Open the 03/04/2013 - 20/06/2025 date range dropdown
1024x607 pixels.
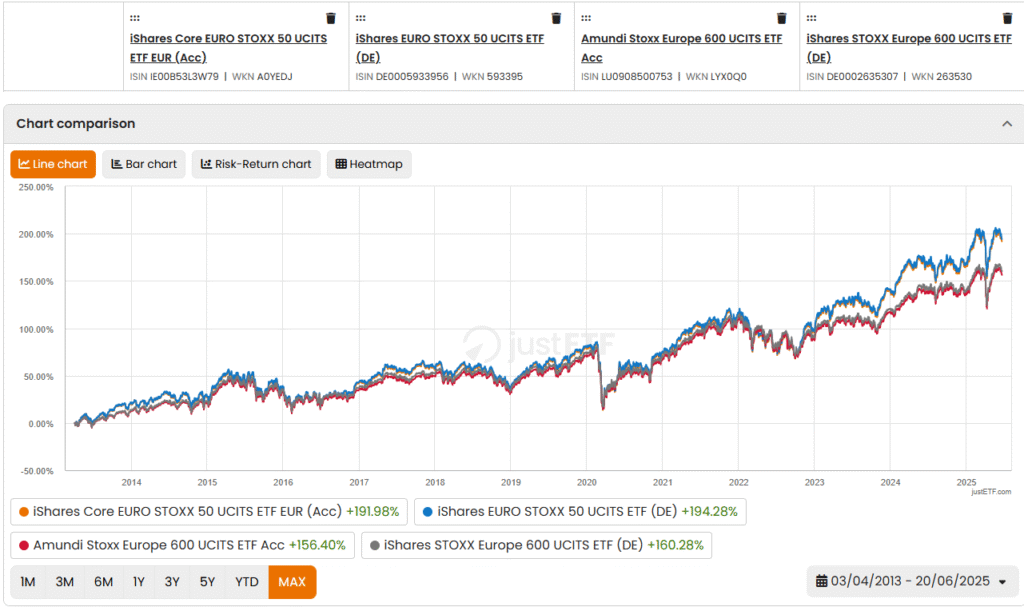point(912,581)
